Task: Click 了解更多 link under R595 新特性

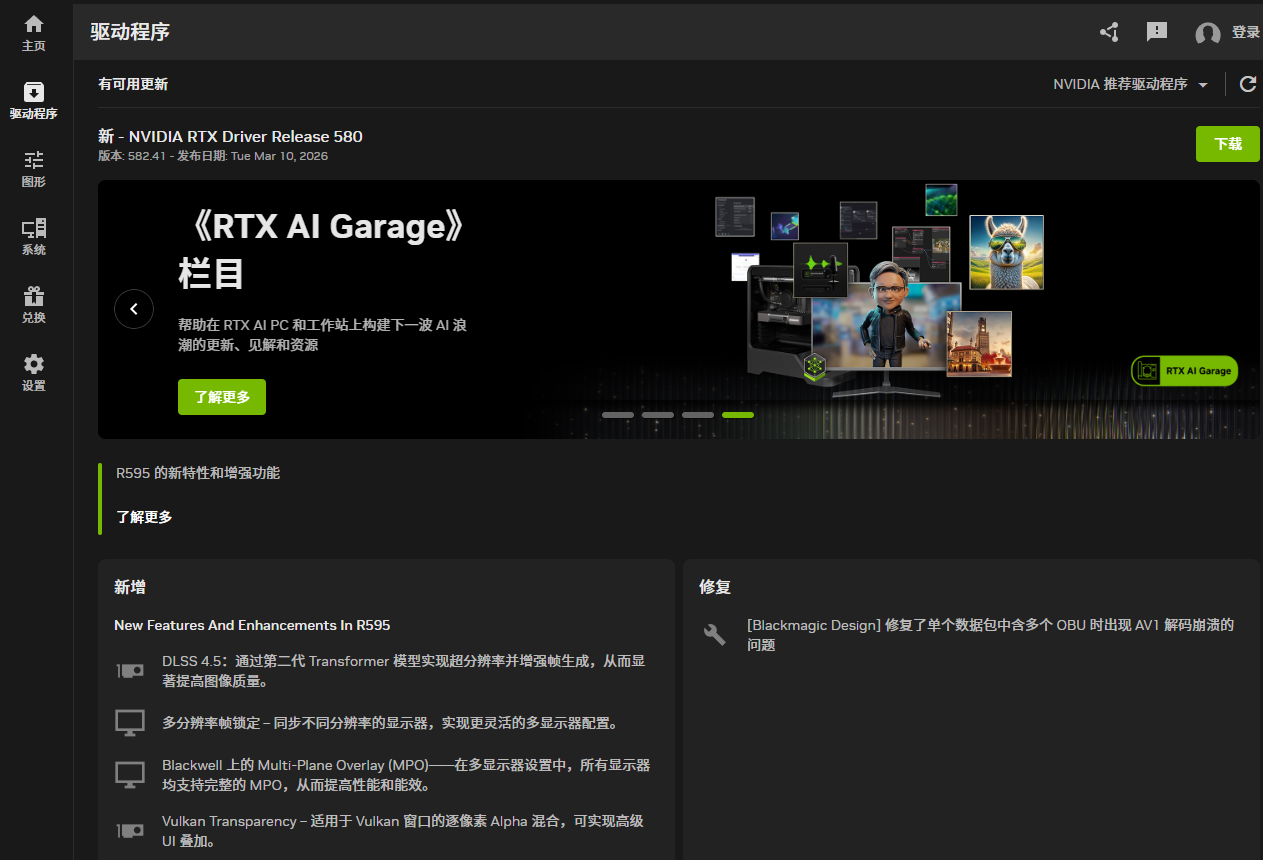Action: tap(144, 517)
